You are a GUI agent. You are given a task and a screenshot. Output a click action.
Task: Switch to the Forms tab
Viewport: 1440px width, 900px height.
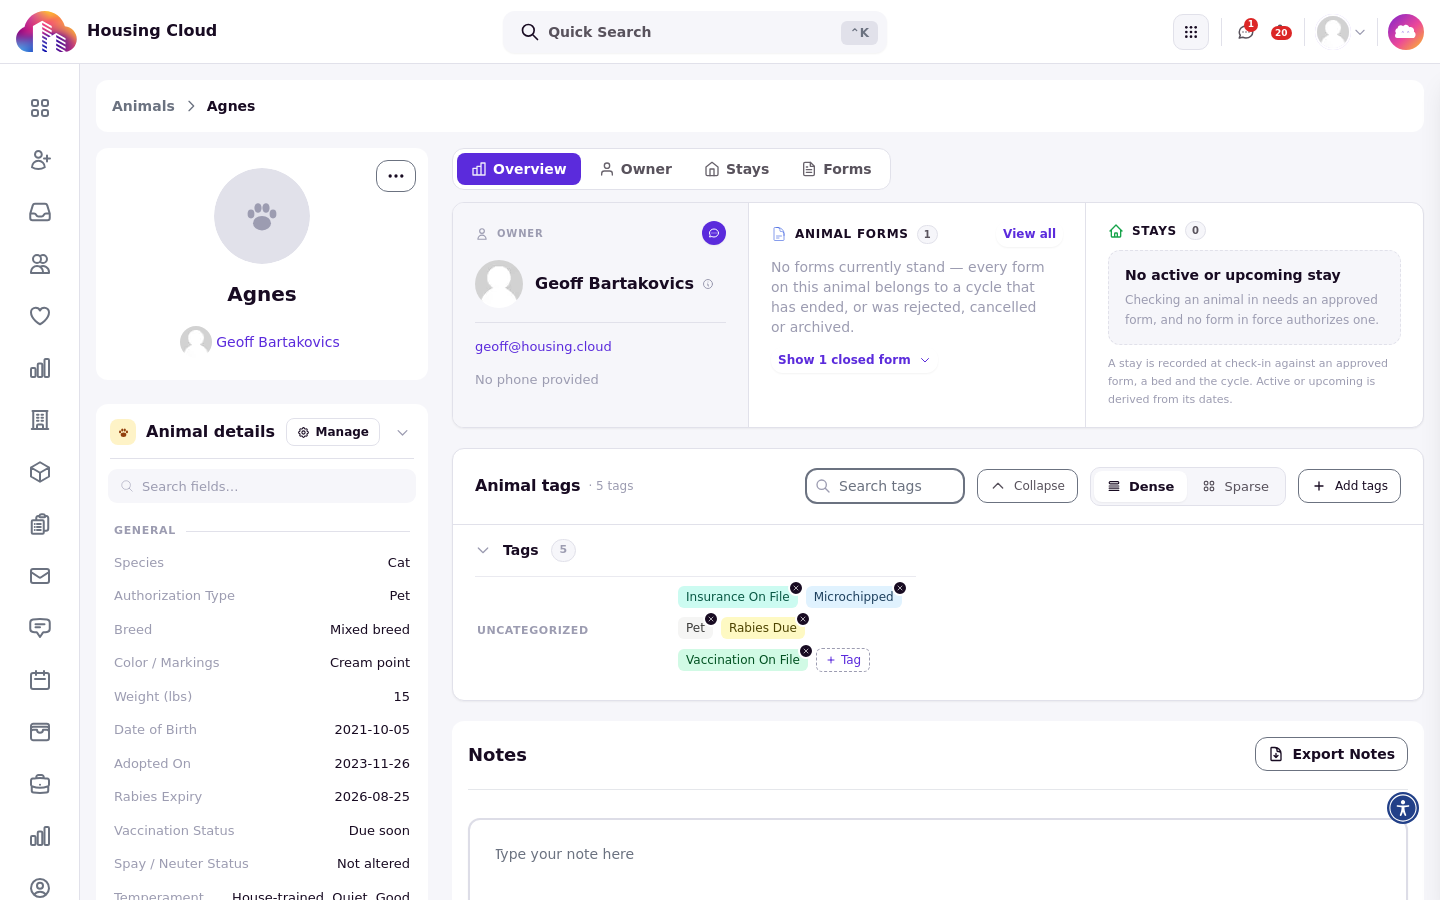pyautogui.click(x=837, y=169)
